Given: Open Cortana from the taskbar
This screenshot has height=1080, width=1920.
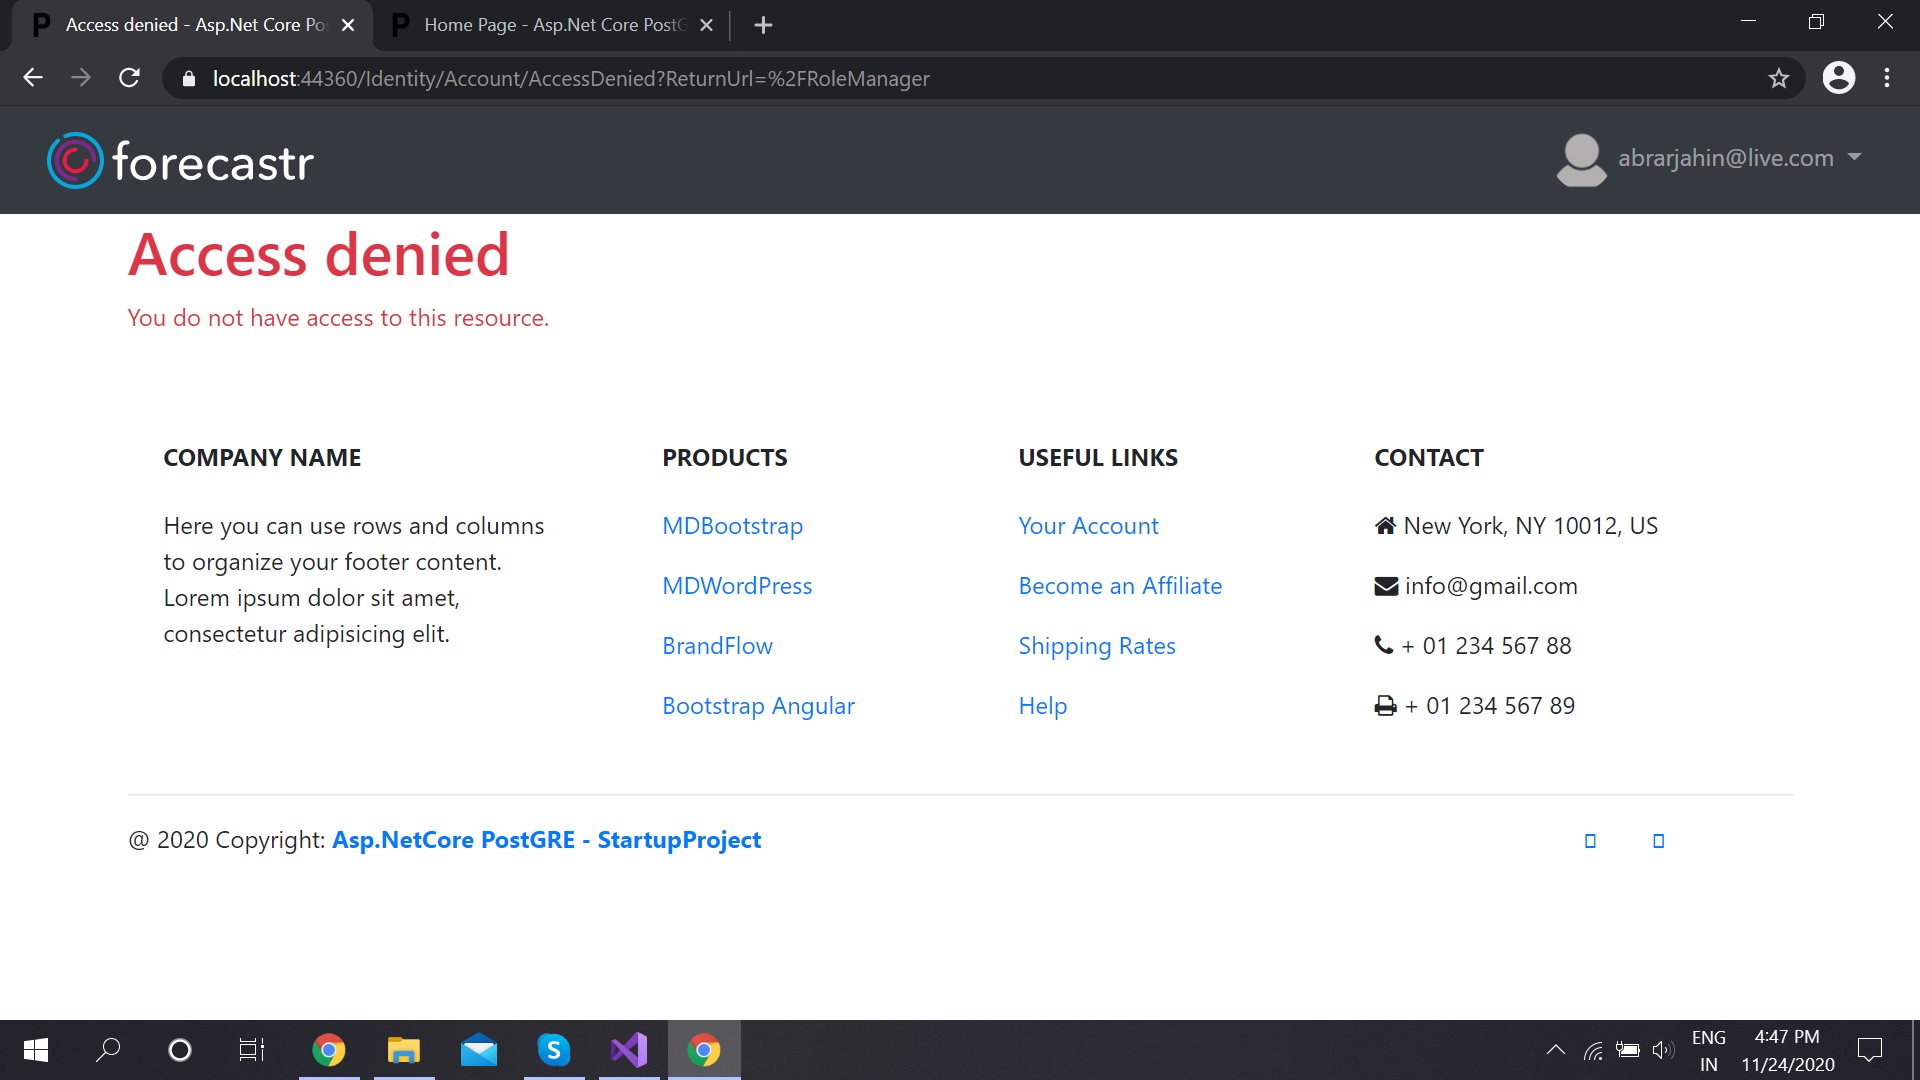Looking at the screenshot, I should point(180,1050).
